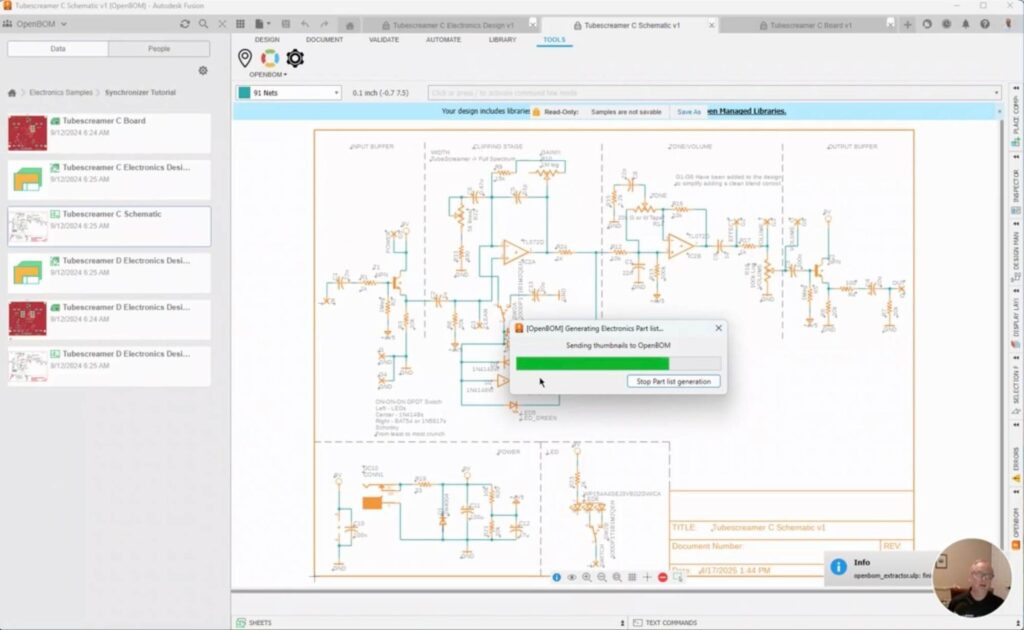Open the DOCUMENT ribbon tab

point(325,40)
